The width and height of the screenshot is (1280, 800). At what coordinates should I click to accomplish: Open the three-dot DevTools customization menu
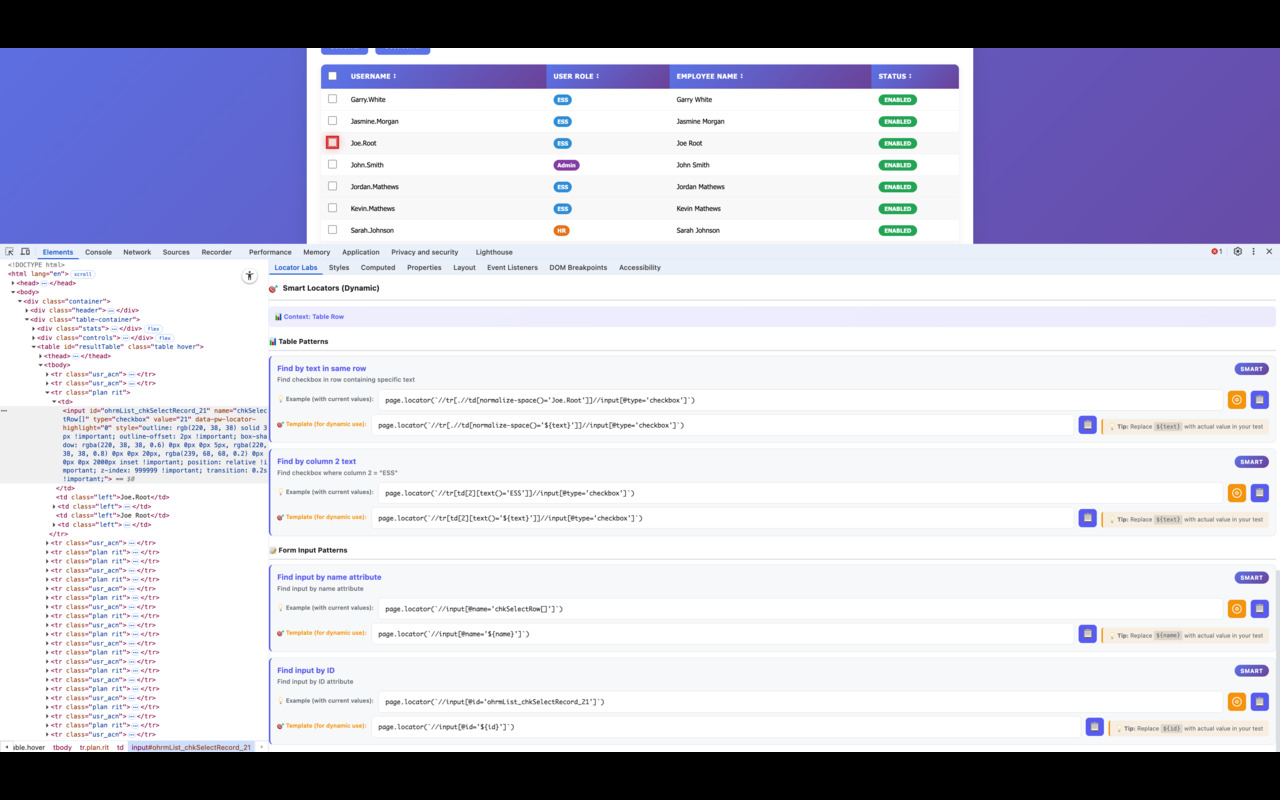point(1253,251)
